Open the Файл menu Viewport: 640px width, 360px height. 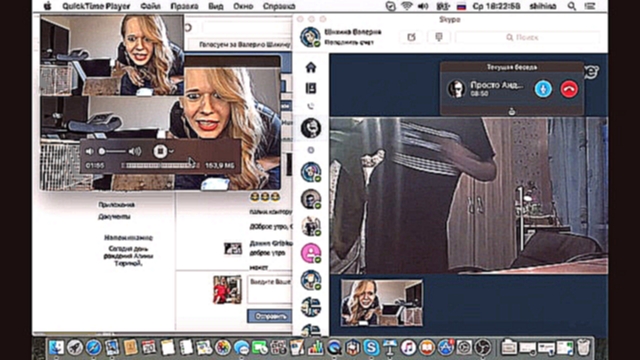coord(151,6)
